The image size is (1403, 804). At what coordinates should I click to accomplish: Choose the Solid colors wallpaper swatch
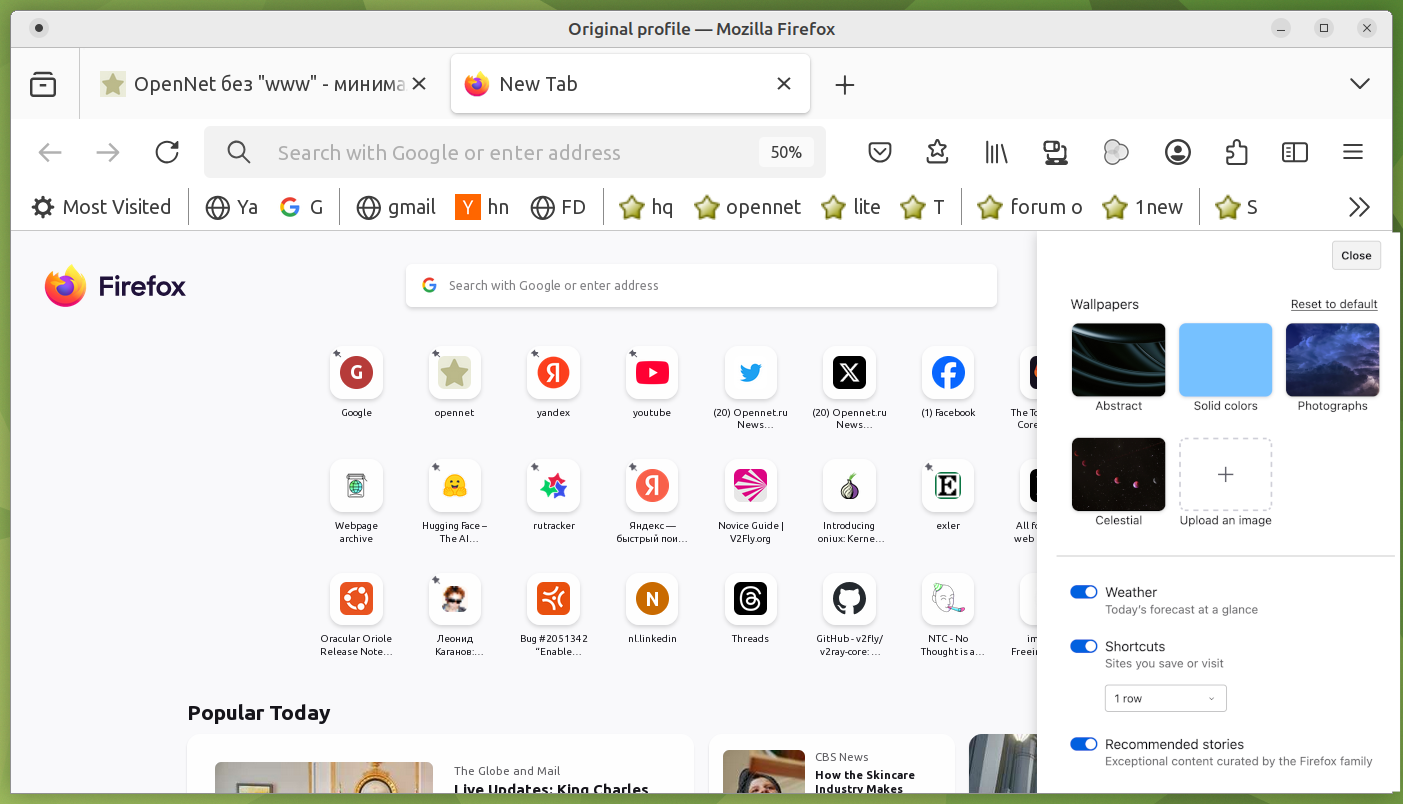[x=1225, y=360]
